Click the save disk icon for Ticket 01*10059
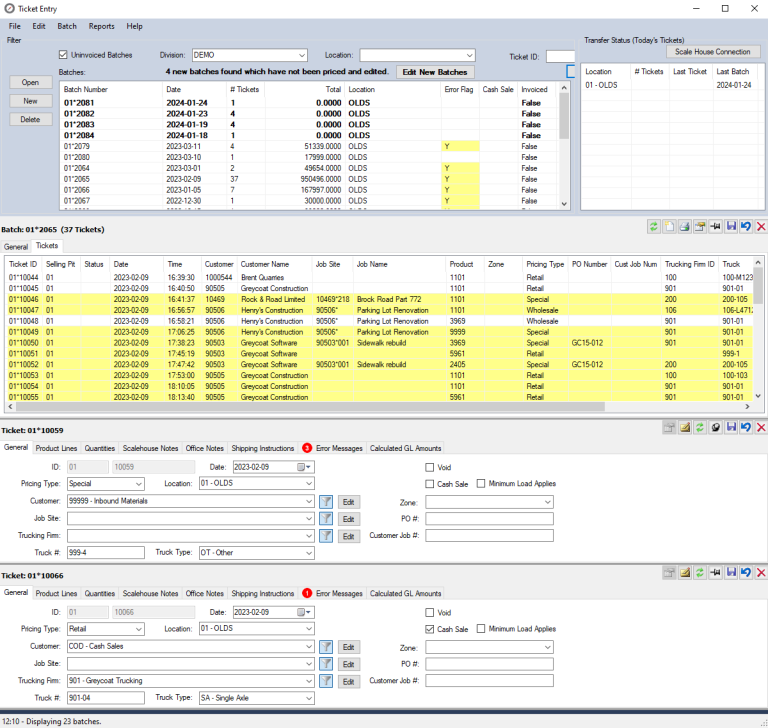768x728 pixels. [731, 427]
